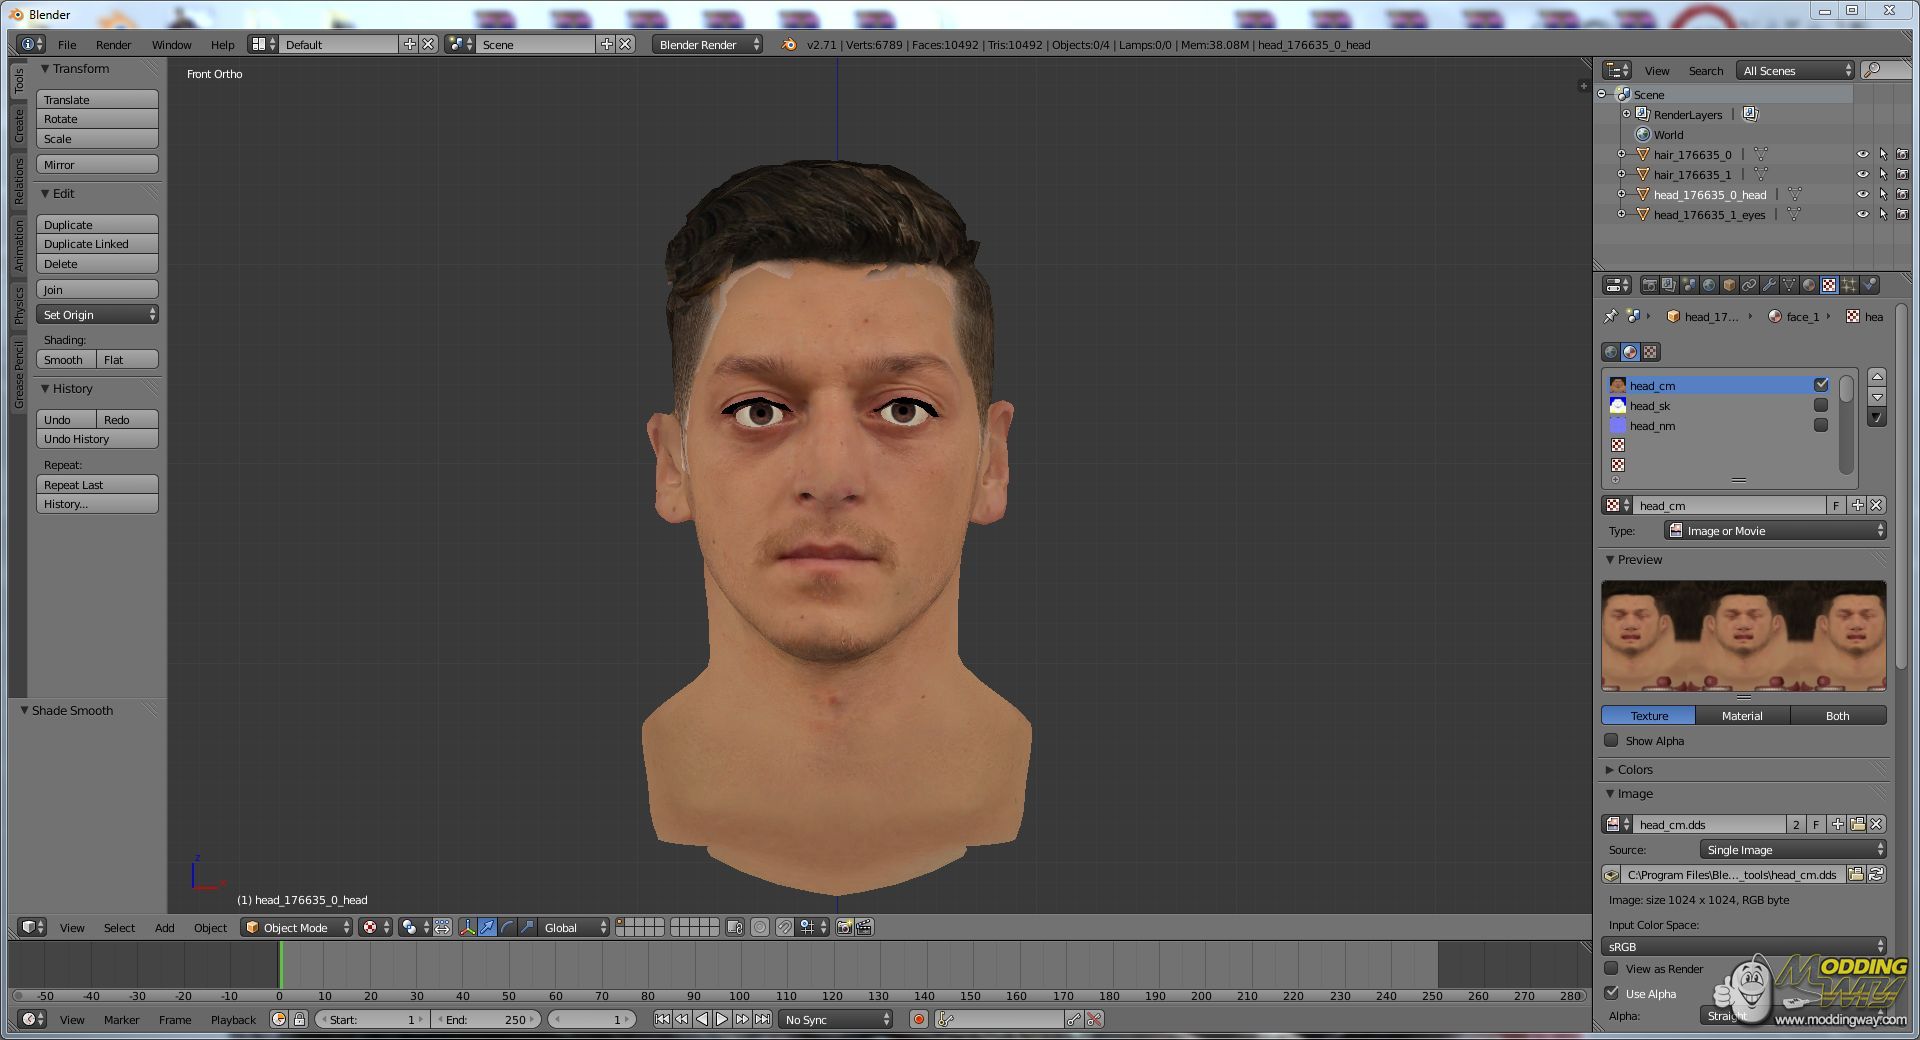The image size is (1920, 1040).
Task: Open the Blender Render engine dropdown
Action: 707,44
